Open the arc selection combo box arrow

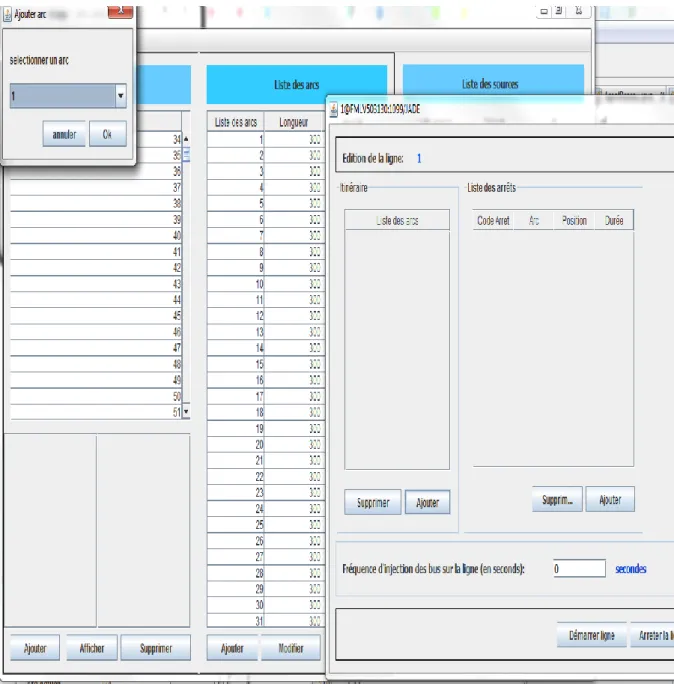coord(121,96)
